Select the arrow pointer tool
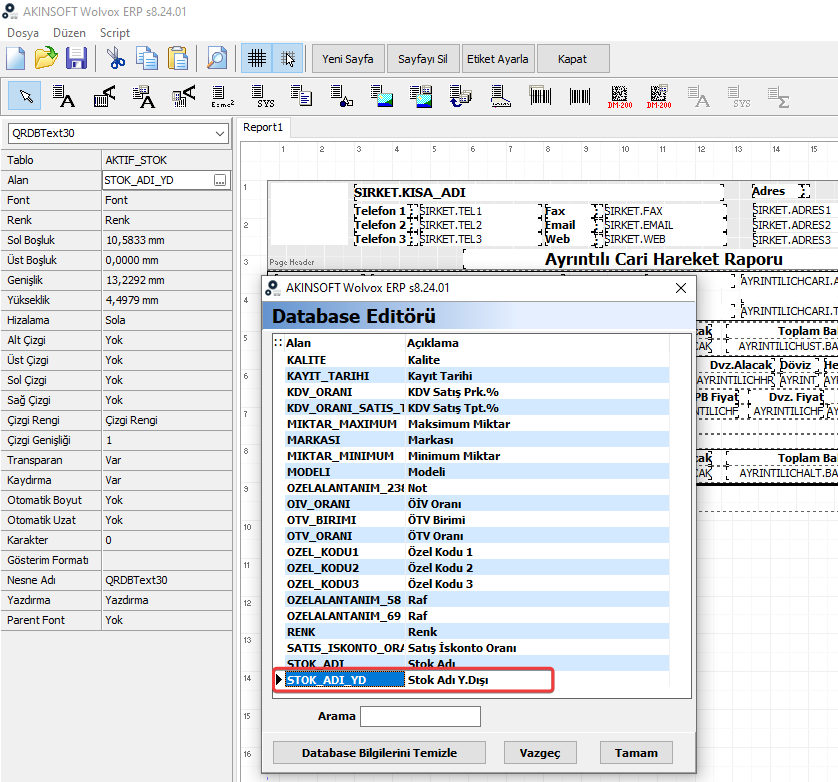Screen dimensions: 838x782 click(25, 97)
